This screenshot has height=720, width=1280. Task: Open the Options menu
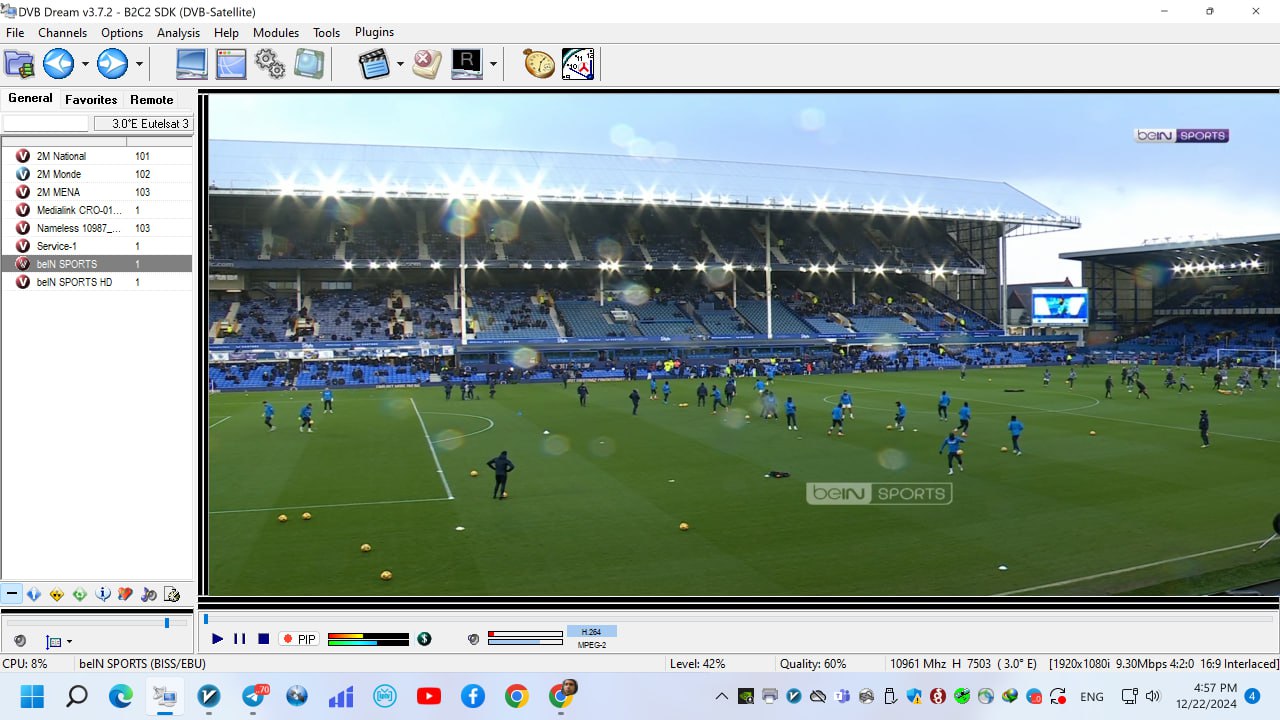pyautogui.click(x=122, y=32)
